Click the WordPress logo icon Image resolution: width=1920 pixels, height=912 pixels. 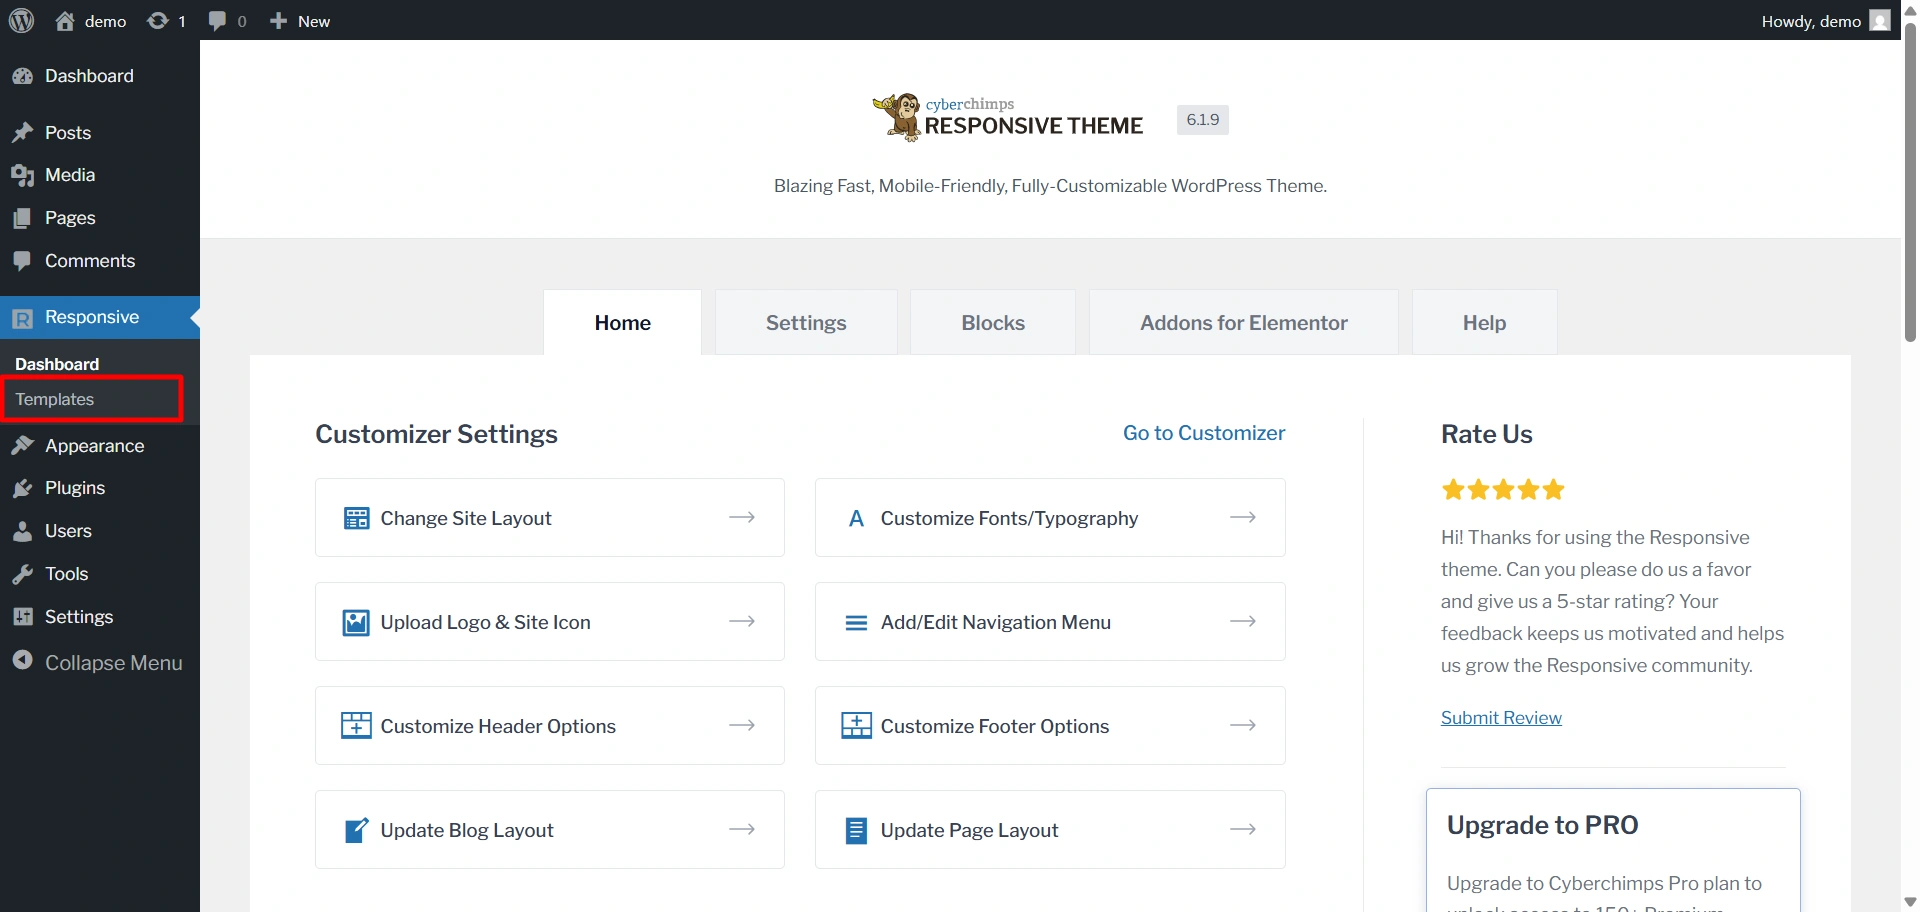coord(22,21)
